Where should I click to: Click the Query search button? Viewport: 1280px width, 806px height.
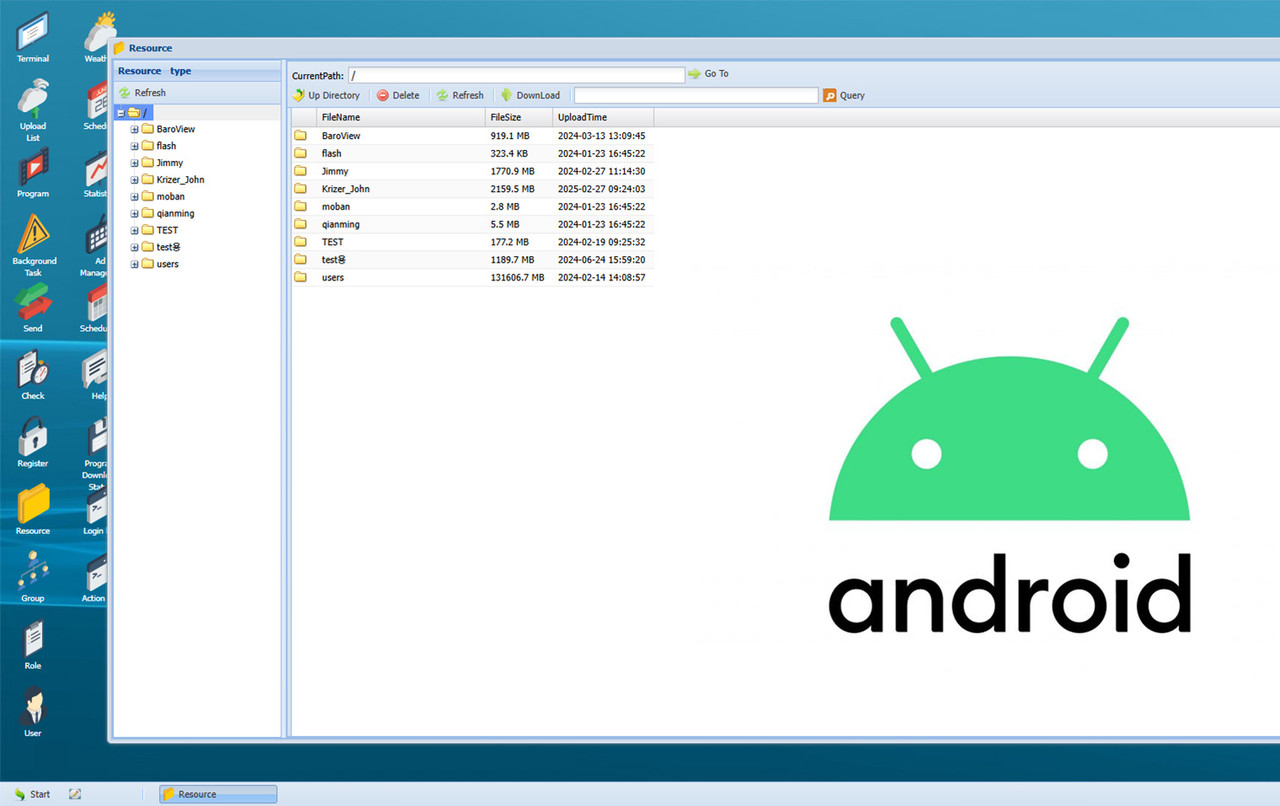pos(844,95)
